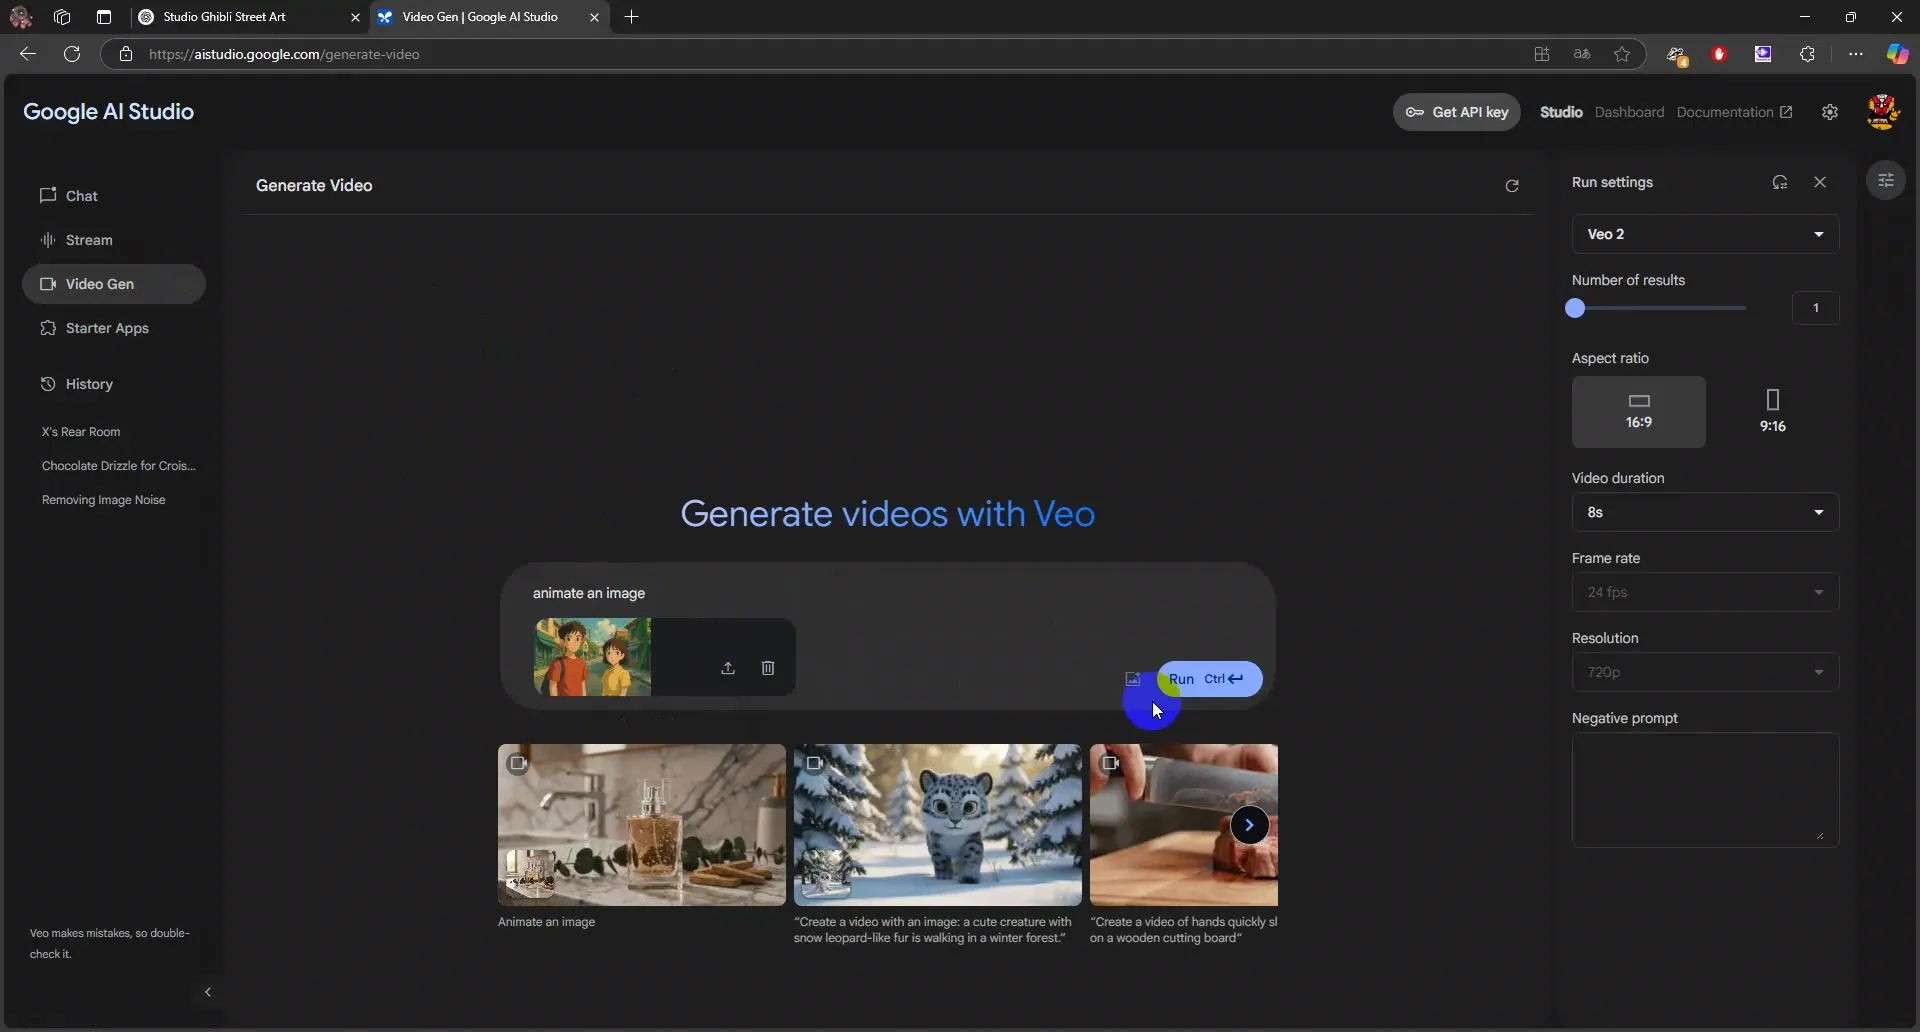Viewport: 1920px width, 1032px height.
Task: Open the X's Rear Room history entry
Action: click(x=81, y=432)
